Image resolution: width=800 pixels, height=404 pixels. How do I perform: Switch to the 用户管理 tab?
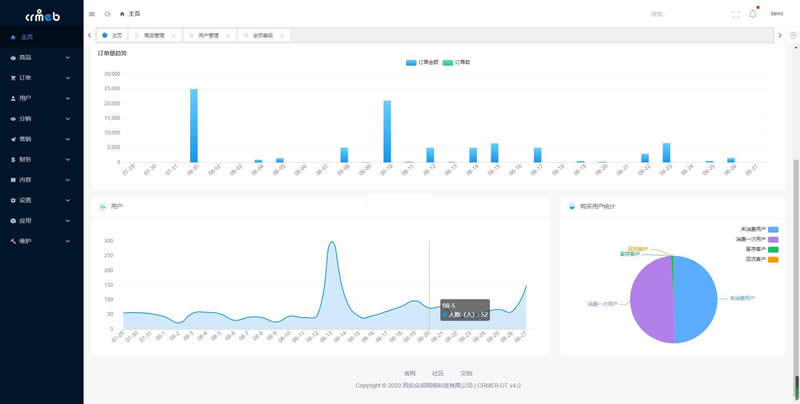point(207,35)
